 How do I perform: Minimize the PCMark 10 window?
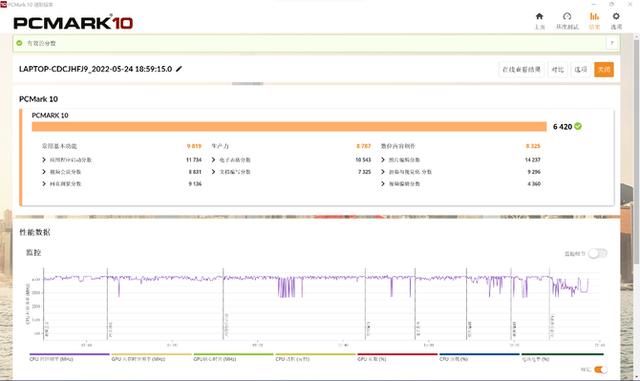(594, 4)
